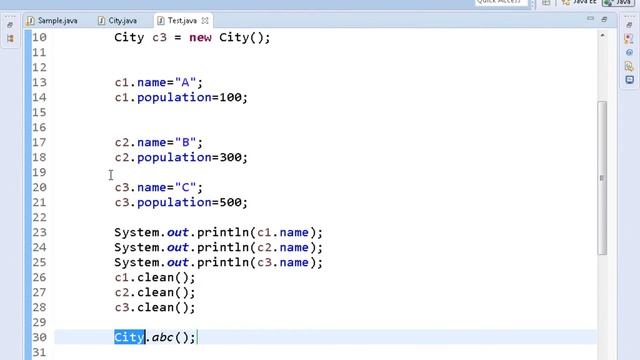Switch to the Java EE perspective
Viewport: 640px width, 360px height.
pos(579,2)
